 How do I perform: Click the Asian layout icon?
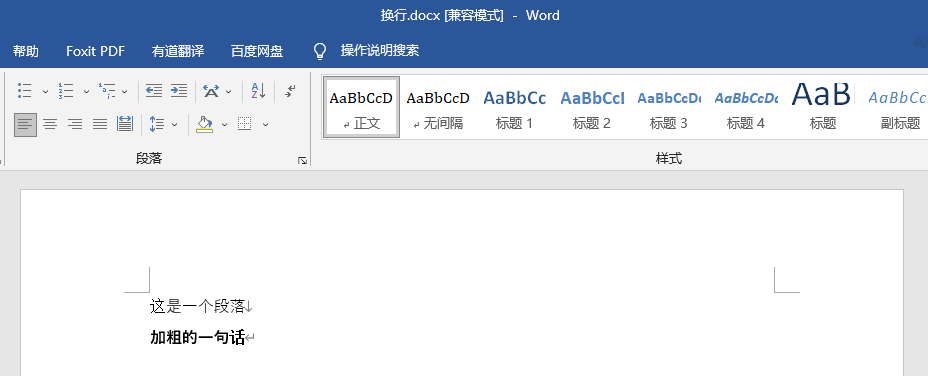click(211, 91)
